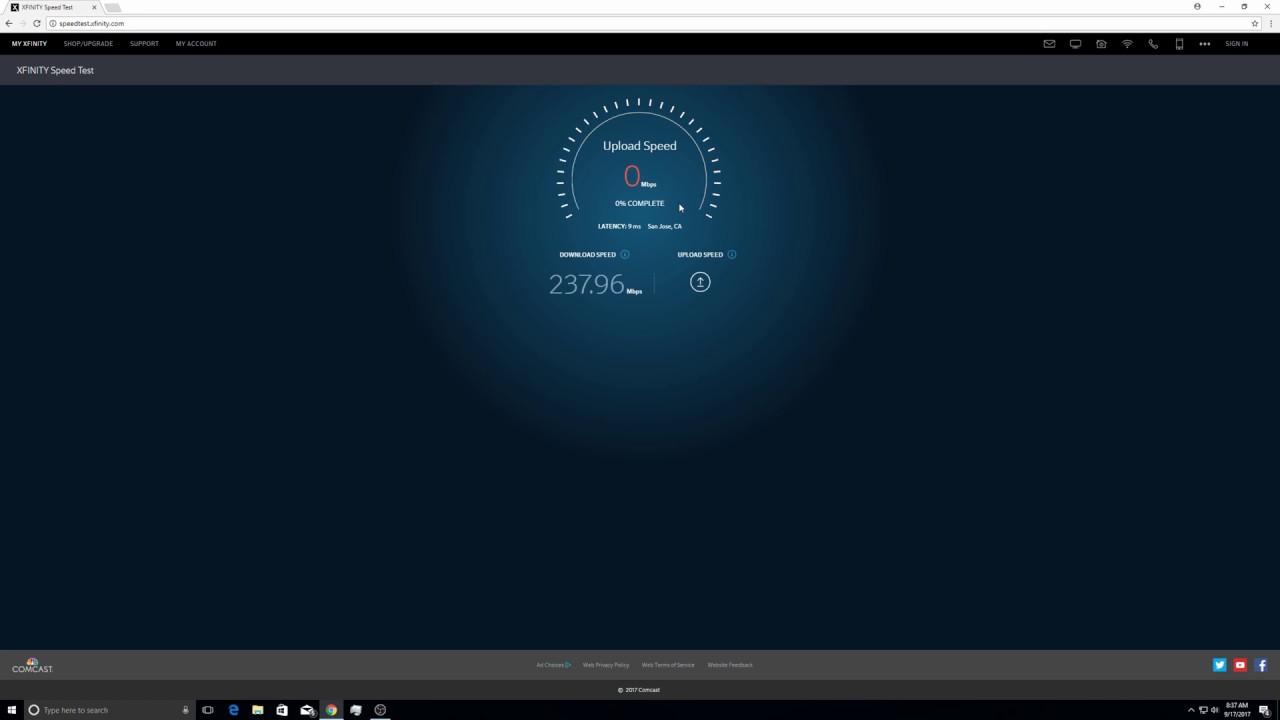This screenshot has height=720, width=1280.
Task: Click the Type here to search box
Action: (109, 710)
